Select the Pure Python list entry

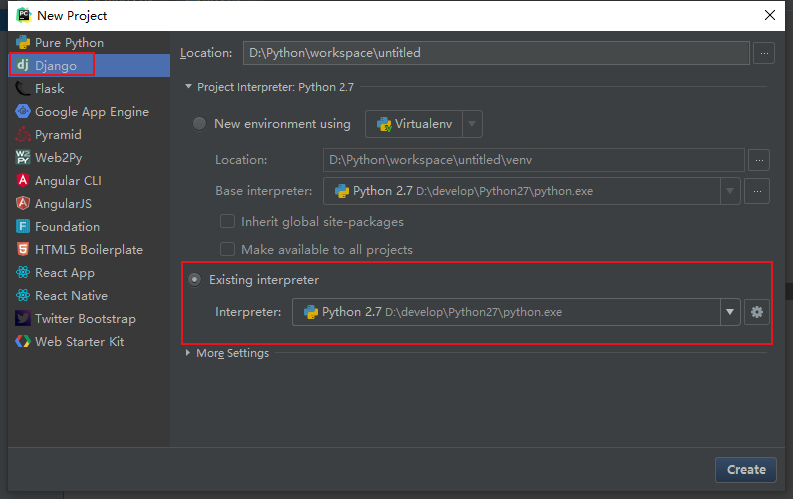pyautogui.click(x=89, y=42)
